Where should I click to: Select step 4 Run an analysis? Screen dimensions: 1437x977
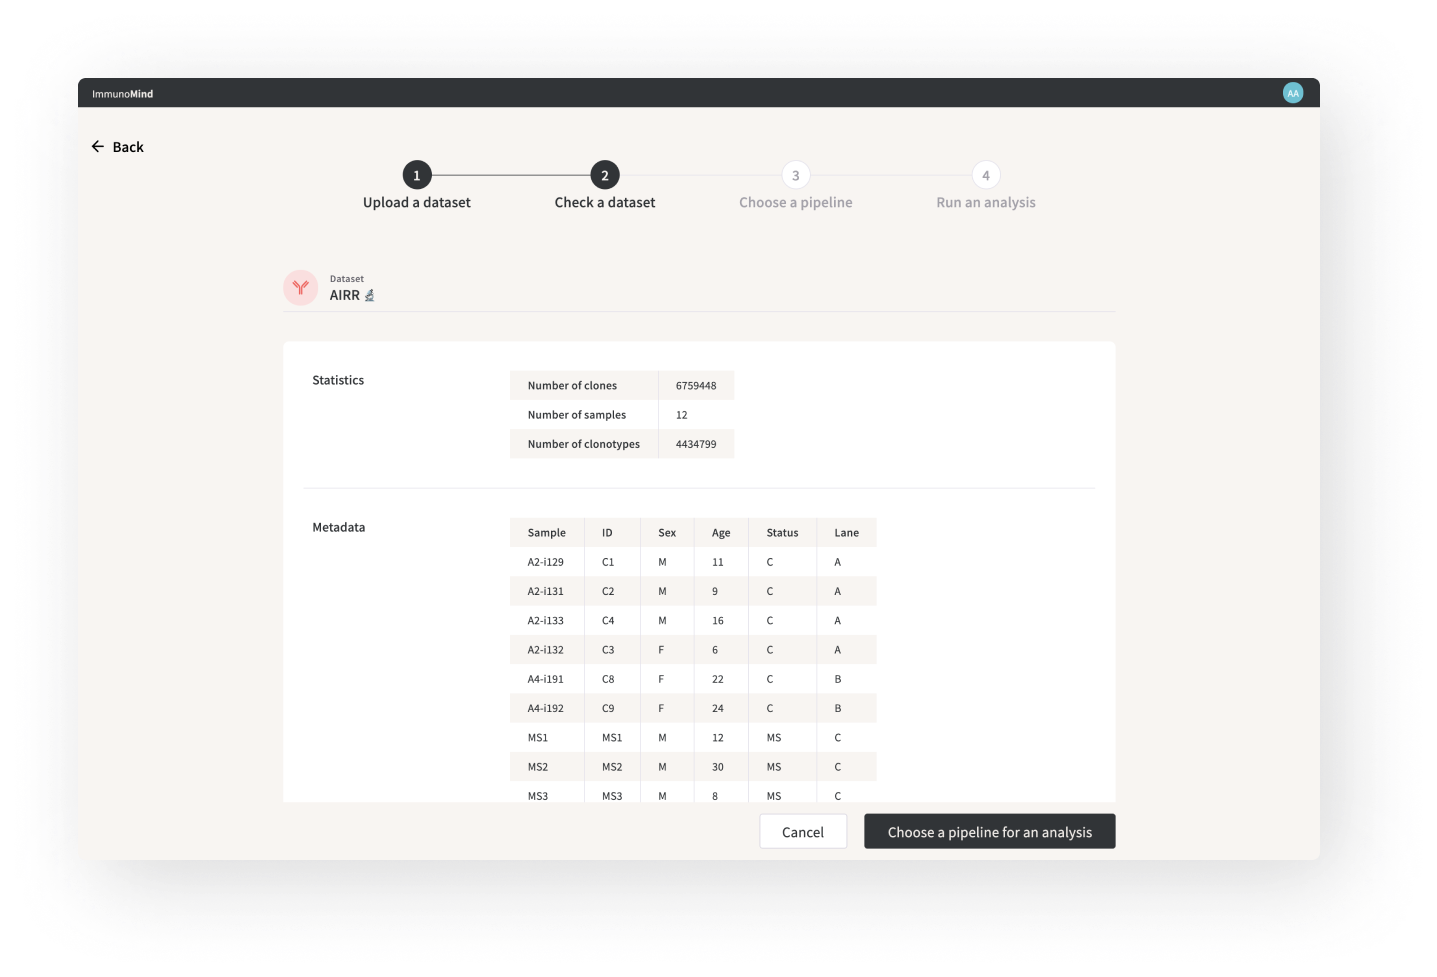[985, 175]
